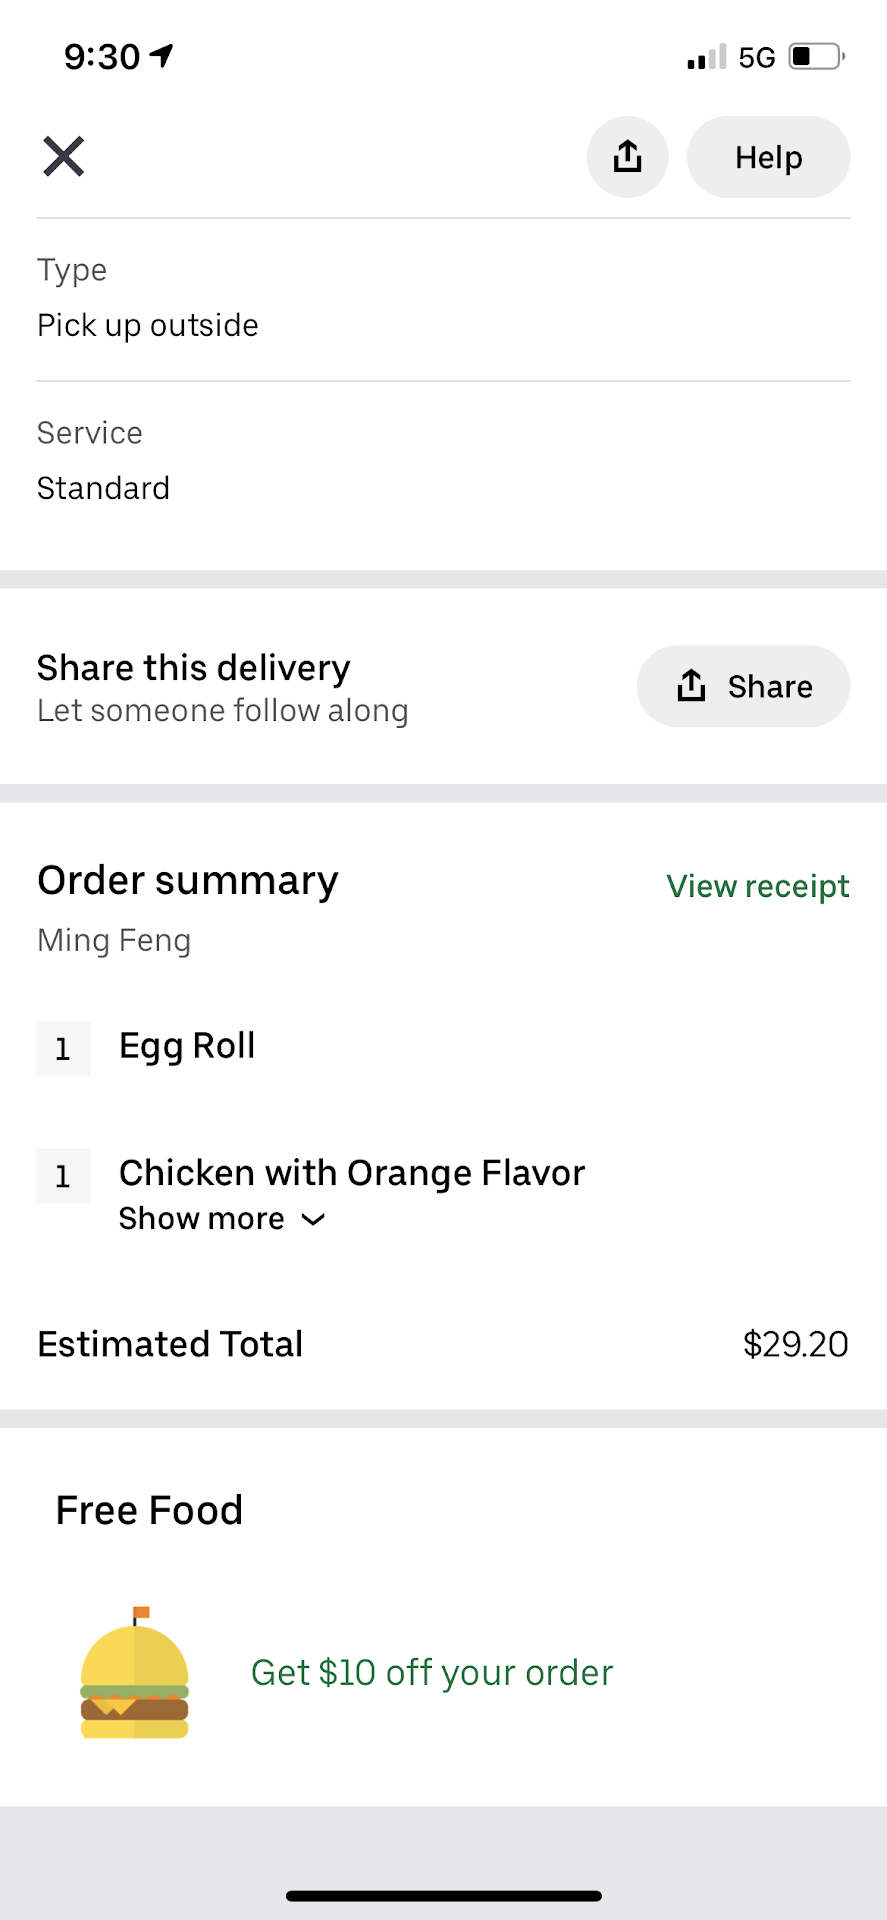
Task: Tap Share button to share delivery
Action: point(743,686)
